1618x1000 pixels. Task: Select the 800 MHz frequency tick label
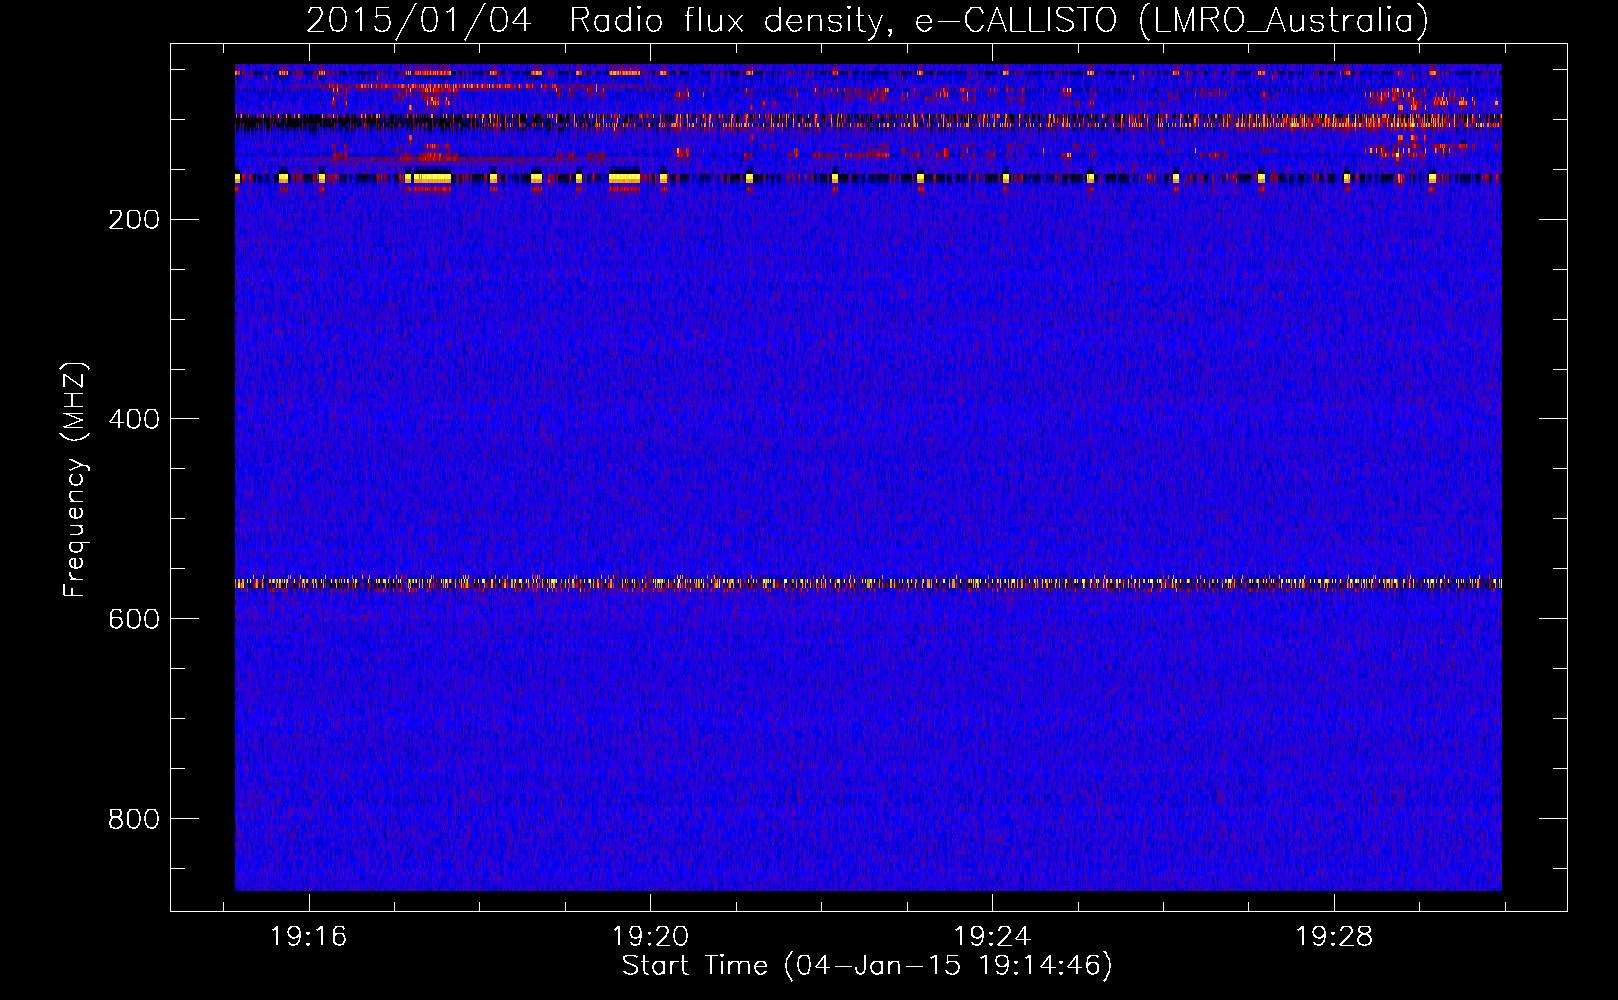(134, 819)
